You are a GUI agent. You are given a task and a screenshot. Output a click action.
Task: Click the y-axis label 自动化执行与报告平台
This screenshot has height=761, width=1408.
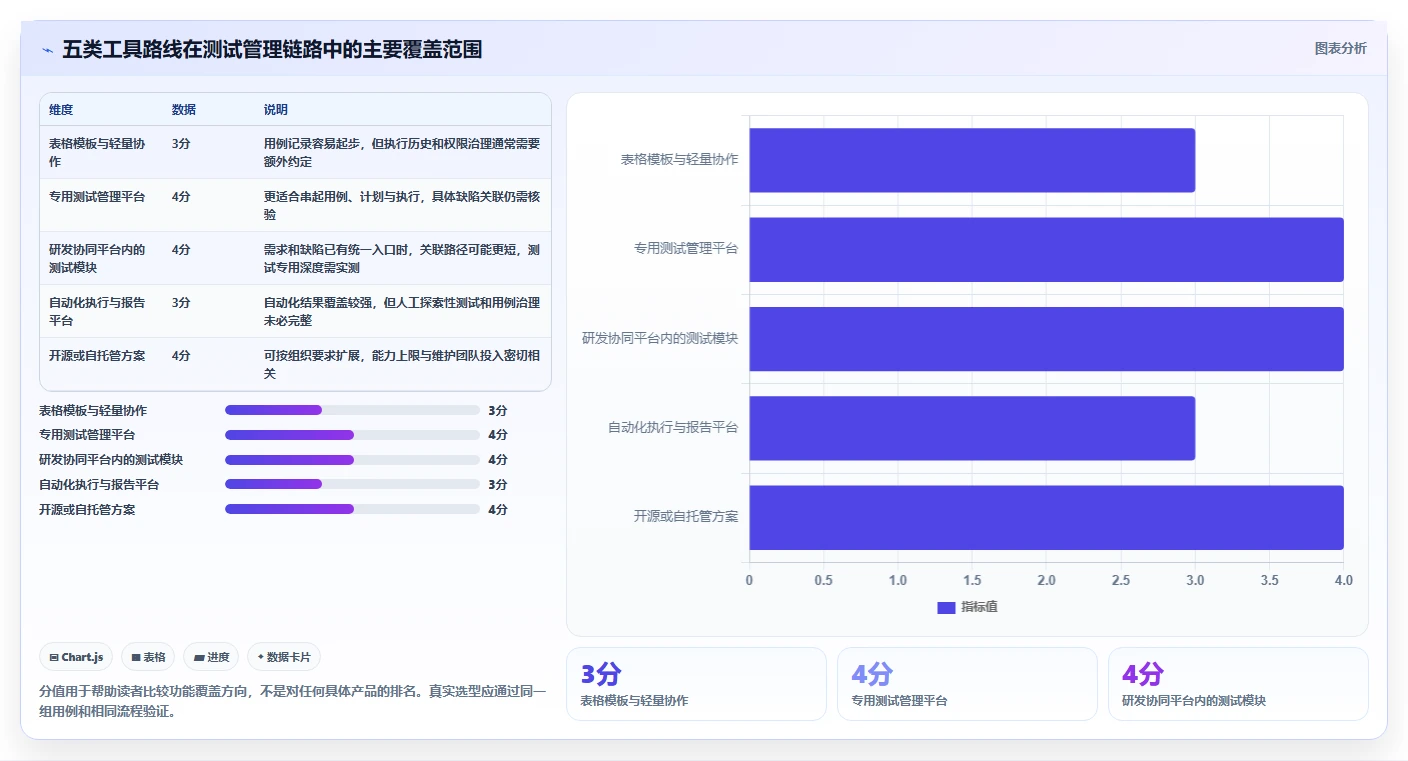[x=673, y=428]
